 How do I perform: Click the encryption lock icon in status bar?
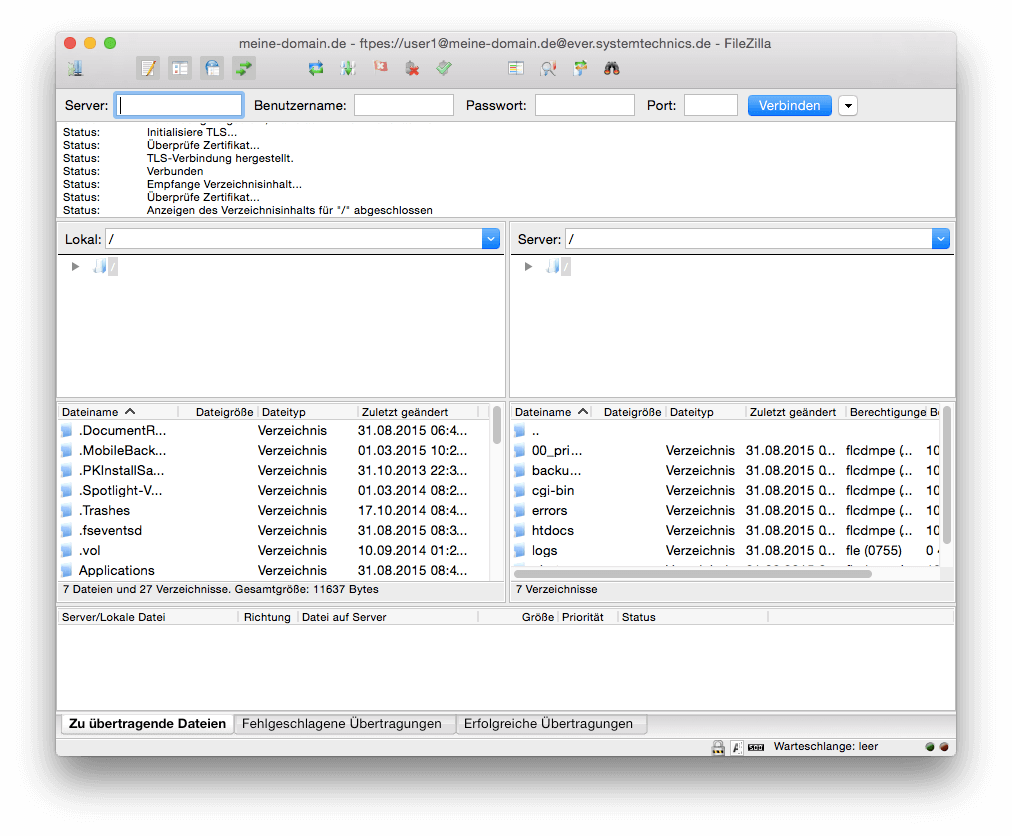[718, 747]
